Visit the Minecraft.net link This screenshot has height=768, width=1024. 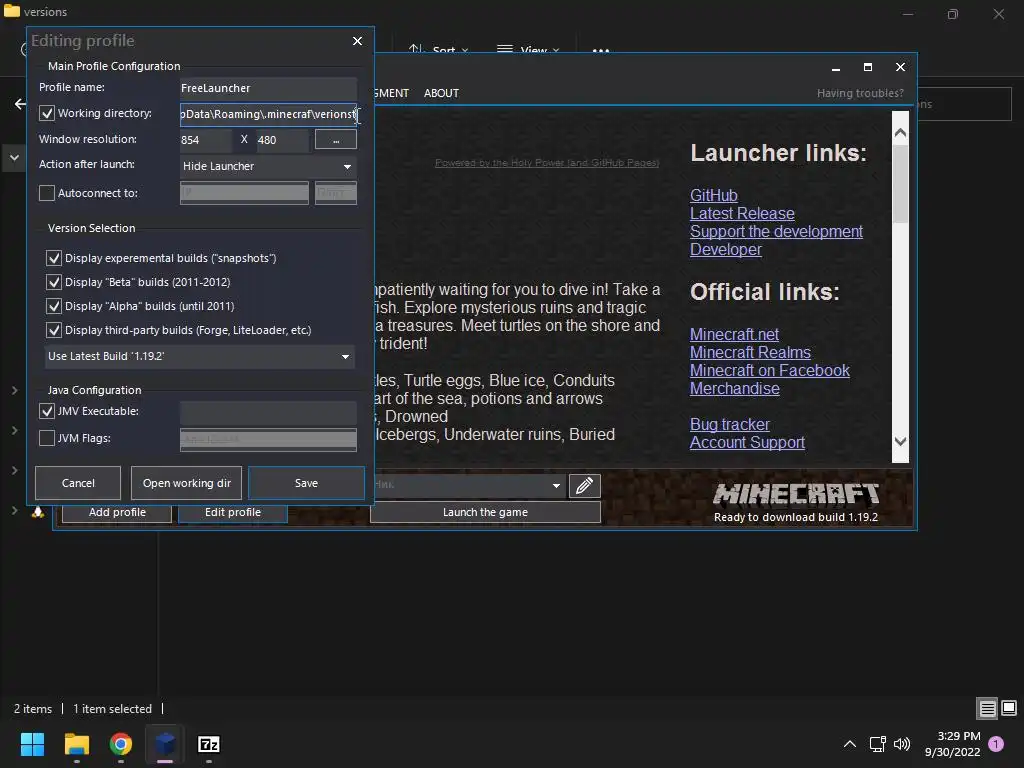click(x=734, y=334)
